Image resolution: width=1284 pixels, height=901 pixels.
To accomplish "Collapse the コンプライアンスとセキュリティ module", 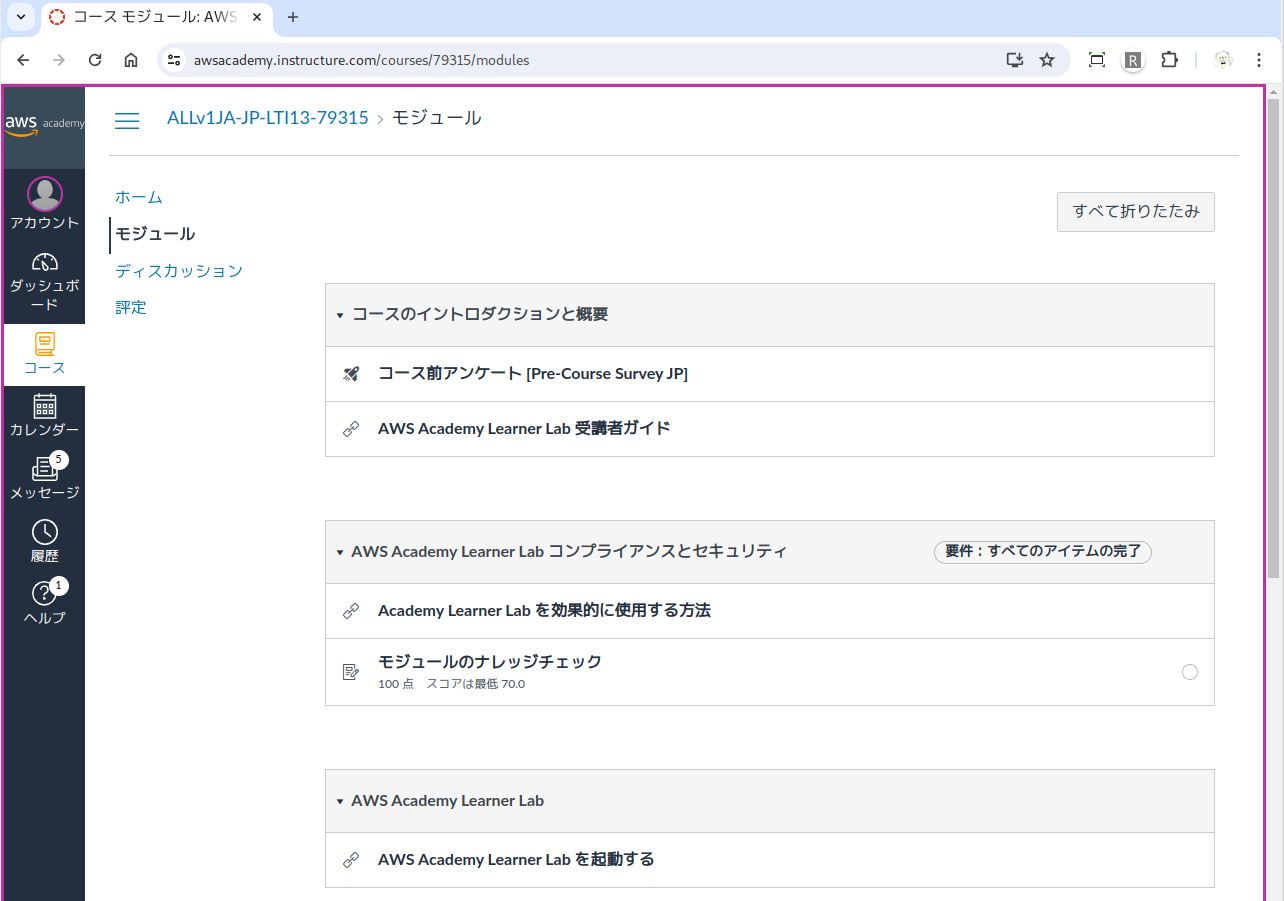I will [x=340, y=552].
